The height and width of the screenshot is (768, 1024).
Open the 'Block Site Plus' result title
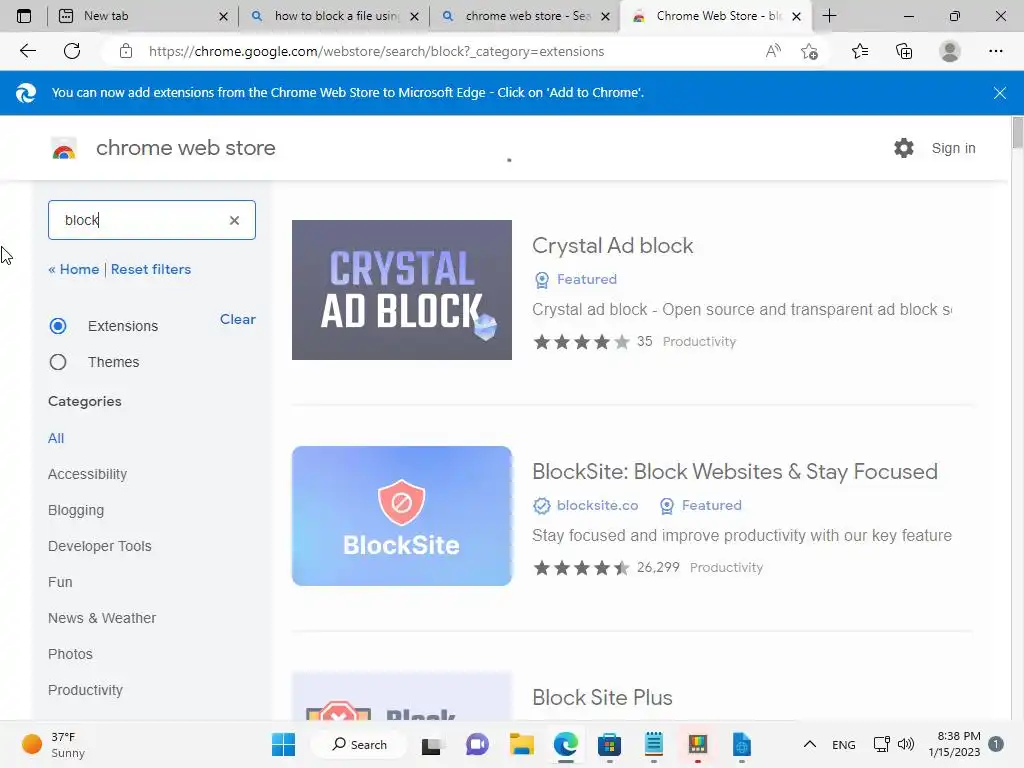[602, 697]
